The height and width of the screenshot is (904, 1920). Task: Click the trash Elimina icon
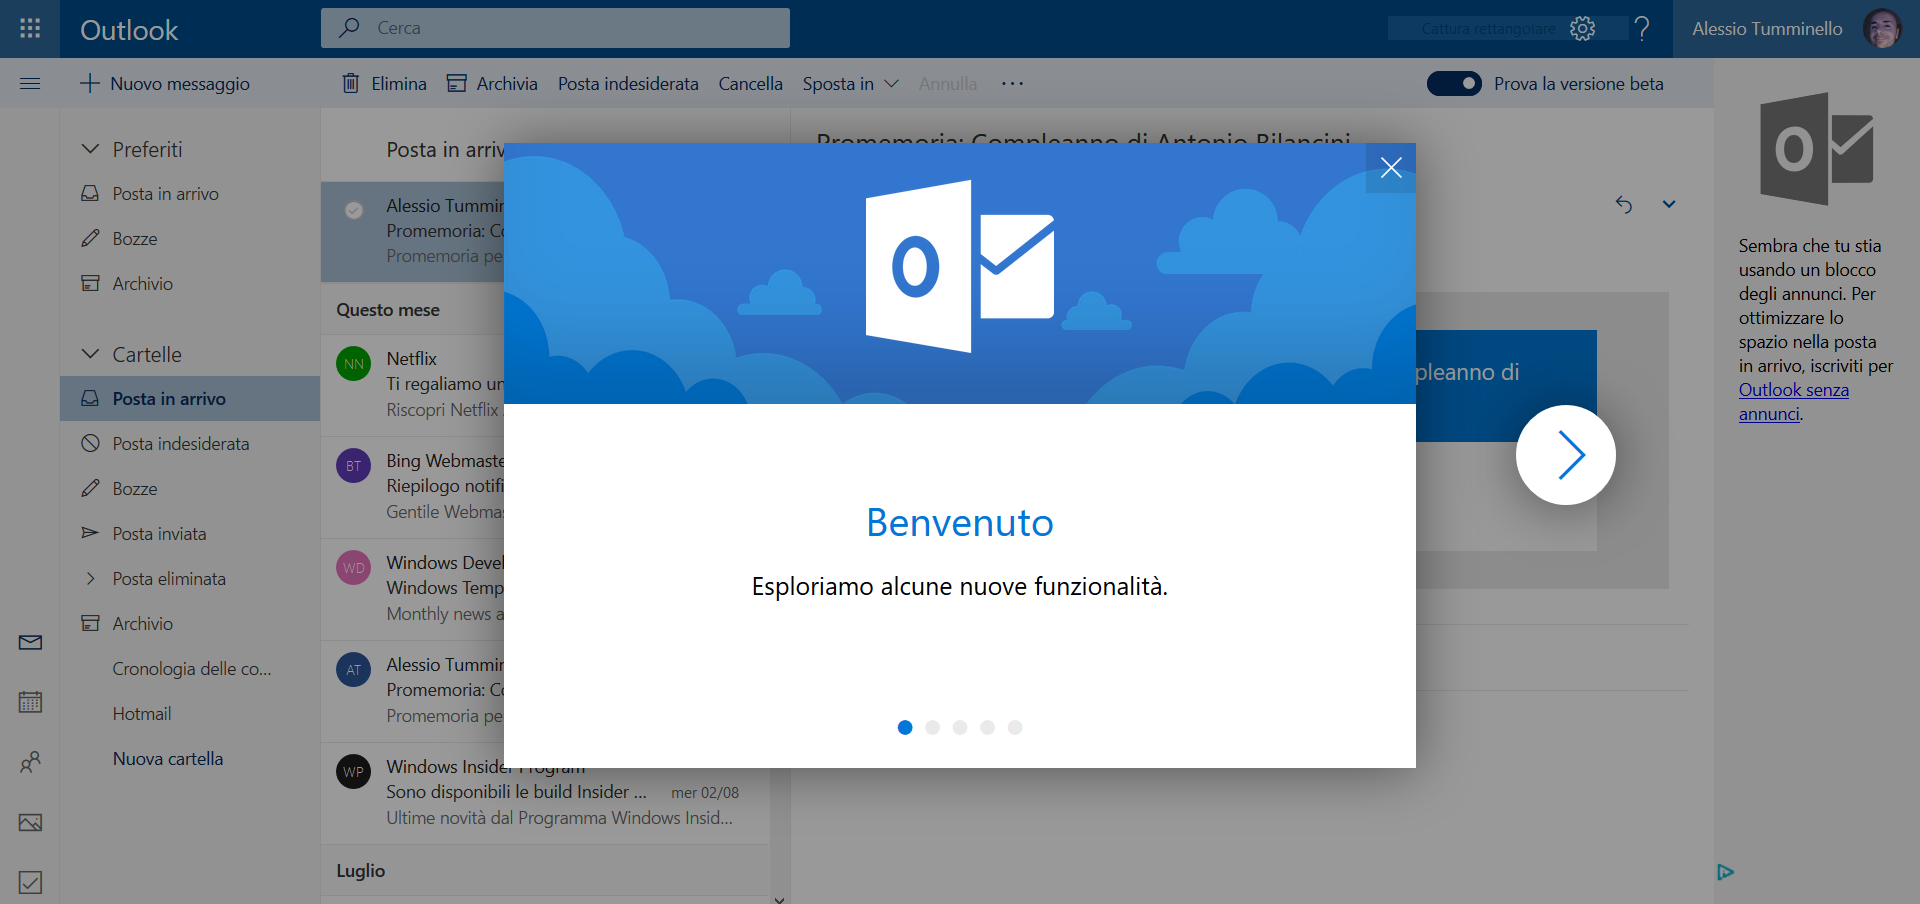(x=351, y=83)
